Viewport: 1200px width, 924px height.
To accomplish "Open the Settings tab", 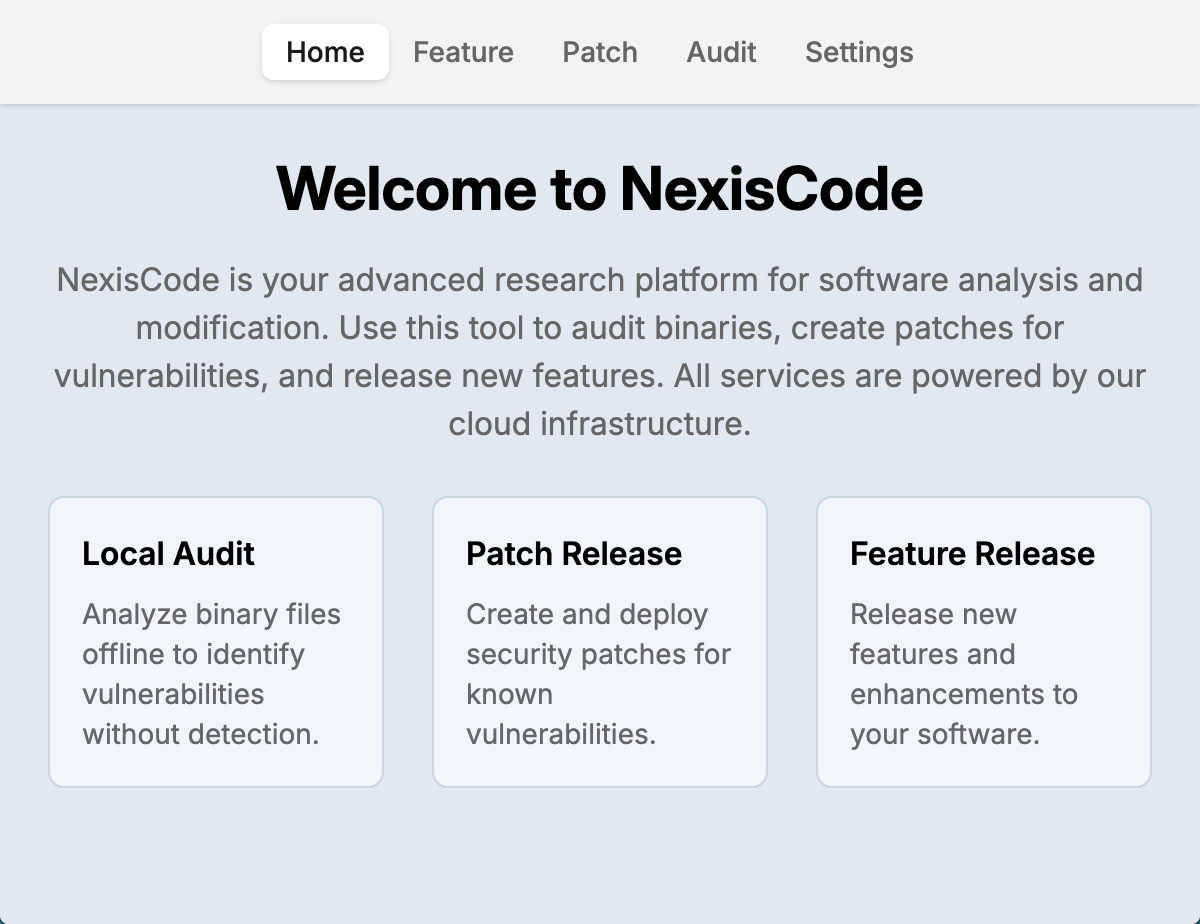I will click(x=859, y=52).
